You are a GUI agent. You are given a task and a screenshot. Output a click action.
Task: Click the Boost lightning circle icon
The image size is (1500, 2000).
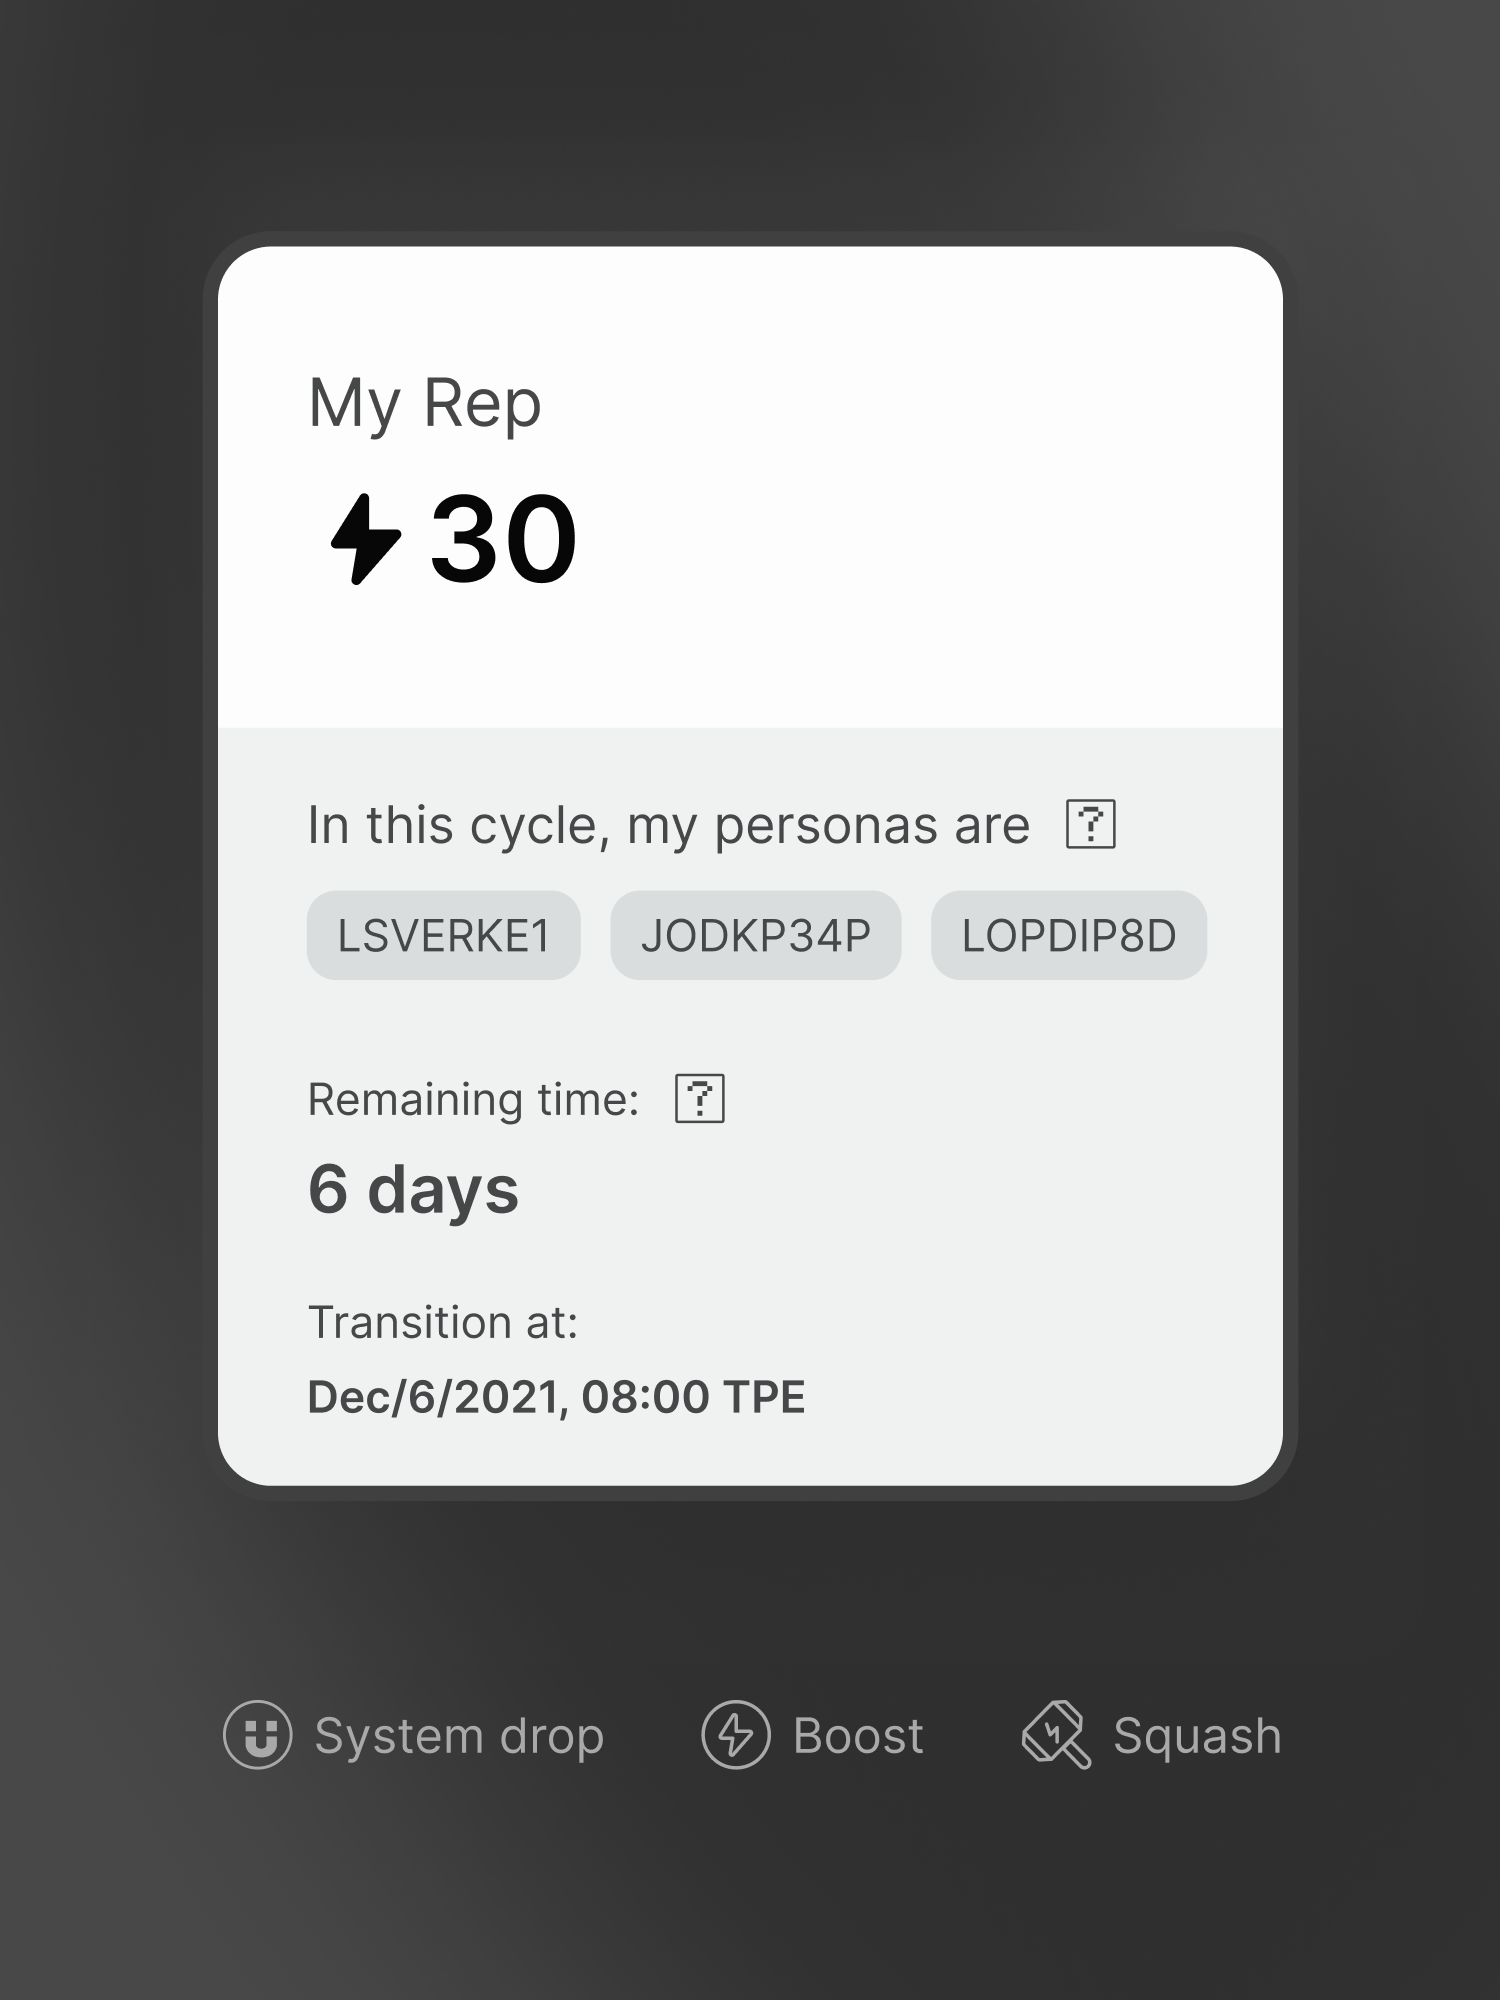[x=736, y=1735]
